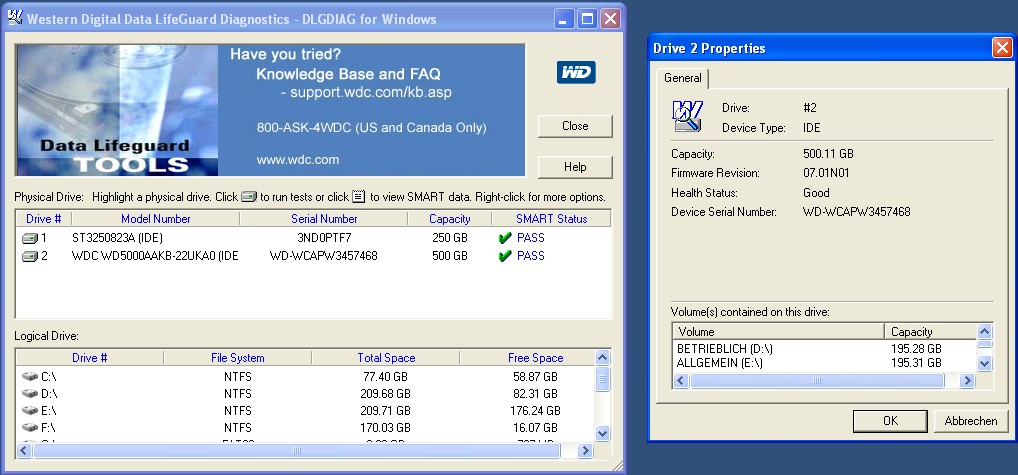Click 176.24 GB free space cell

point(535,410)
